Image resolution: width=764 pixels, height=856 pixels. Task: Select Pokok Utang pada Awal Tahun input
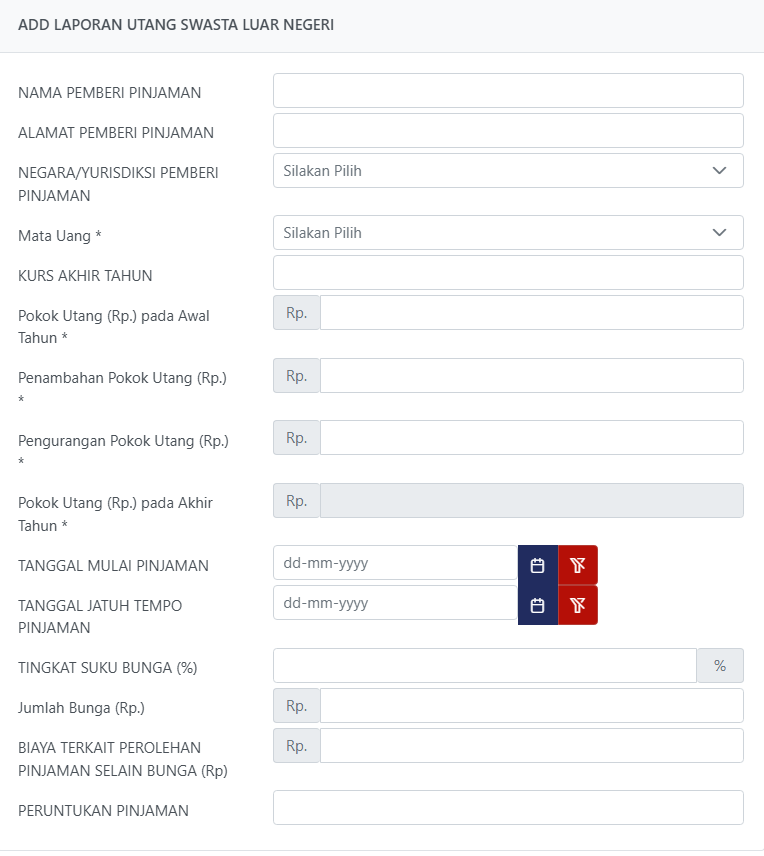[531, 313]
